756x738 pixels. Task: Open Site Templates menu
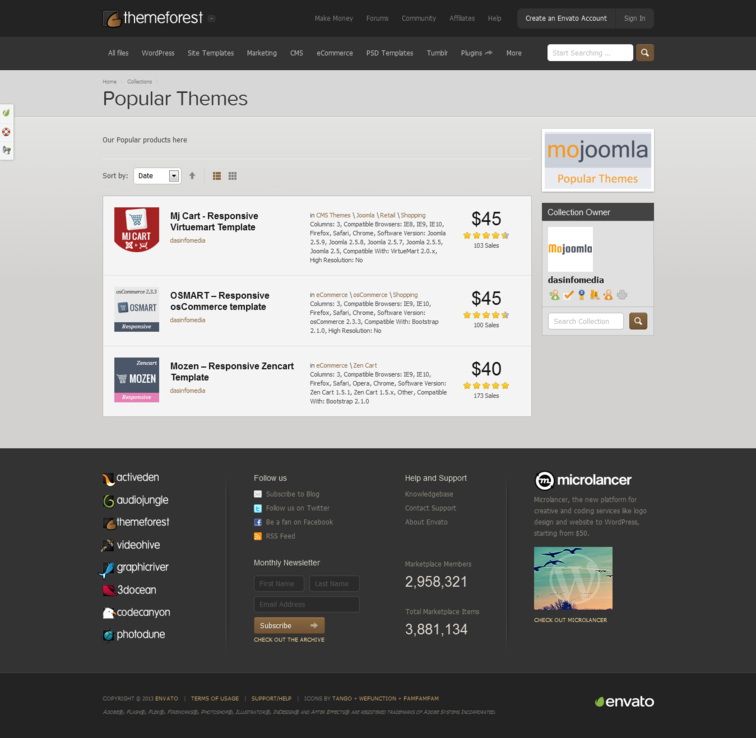(x=211, y=53)
